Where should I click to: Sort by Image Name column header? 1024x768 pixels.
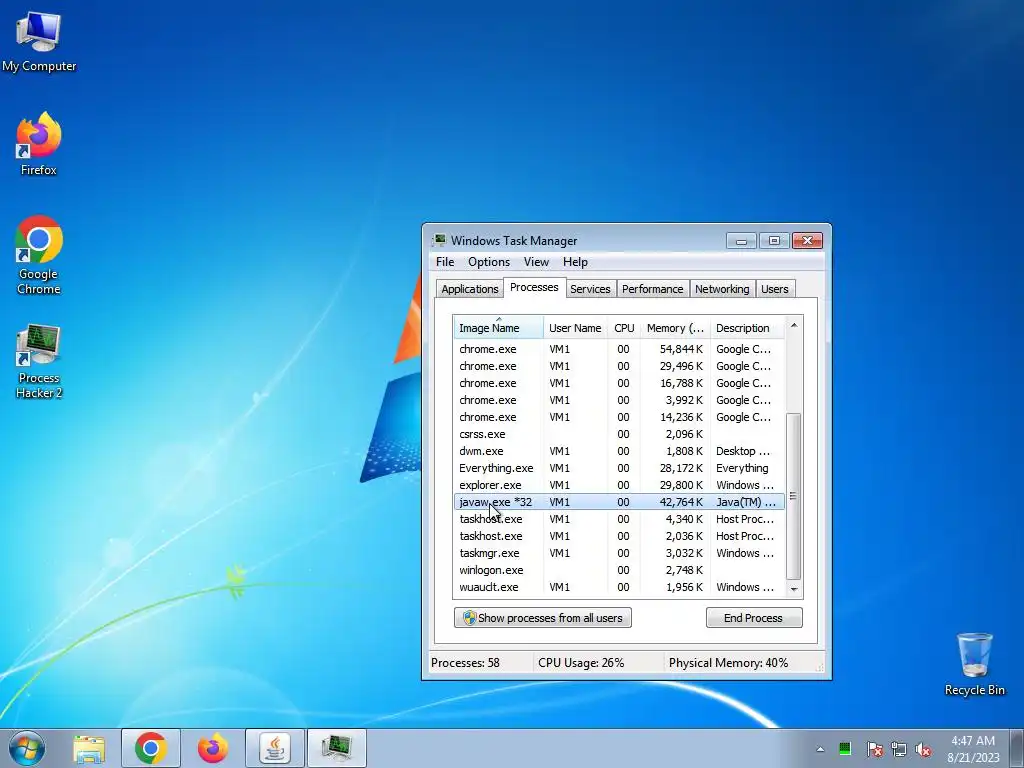point(498,328)
